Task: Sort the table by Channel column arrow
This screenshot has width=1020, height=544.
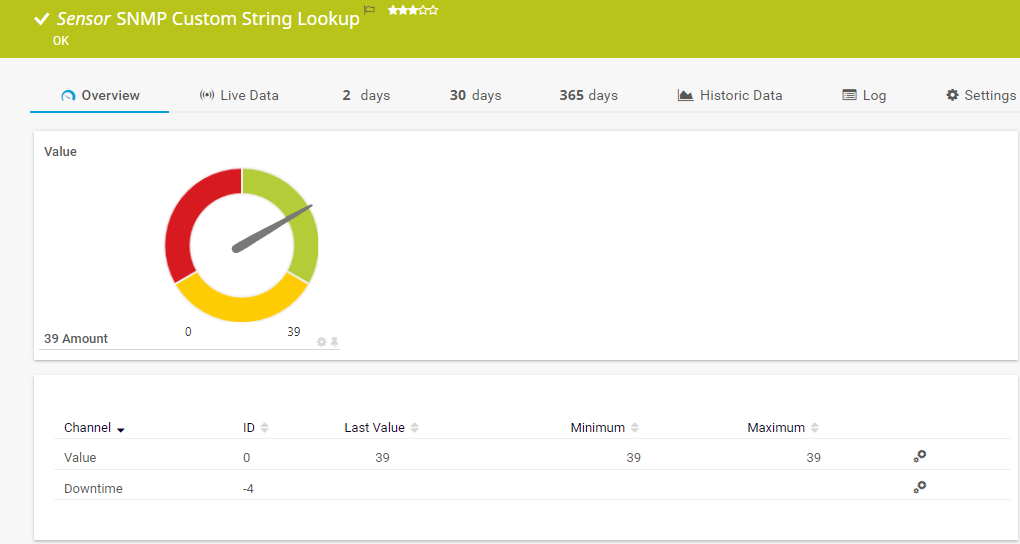Action: click(x=121, y=429)
